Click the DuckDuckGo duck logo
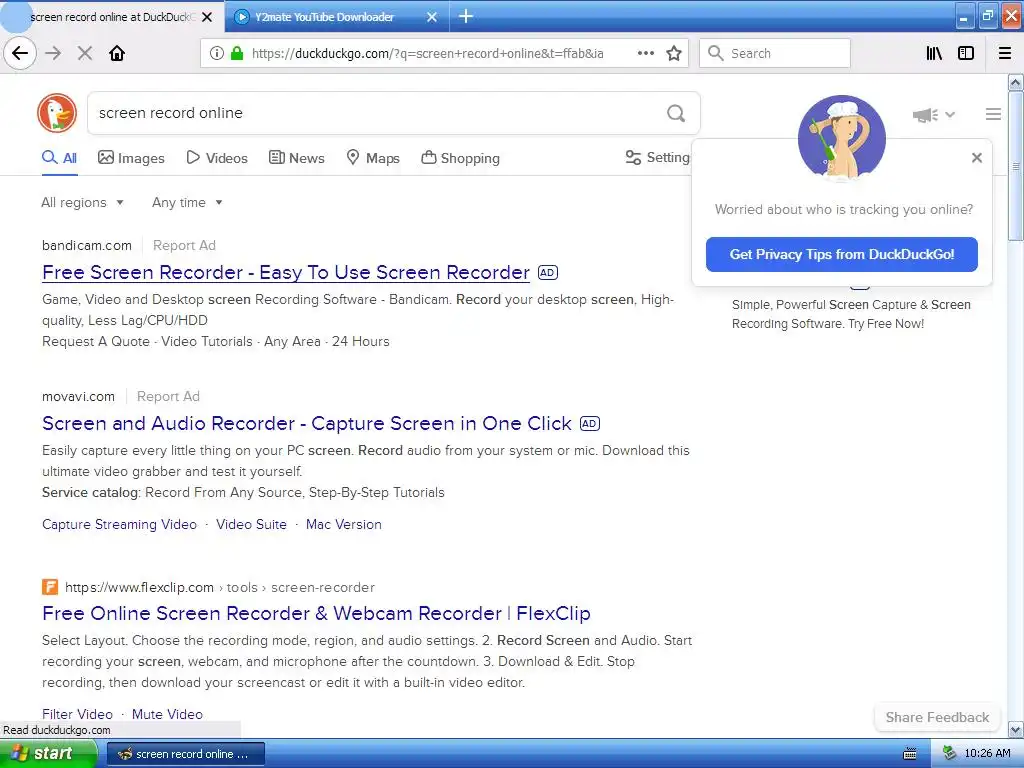Screen dimensions: 1024x768 [57, 113]
